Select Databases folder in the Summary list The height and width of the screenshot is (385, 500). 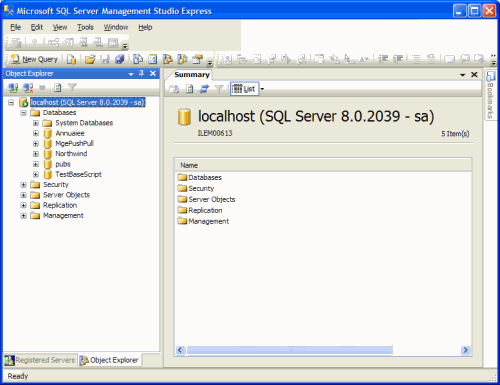click(205, 177)
